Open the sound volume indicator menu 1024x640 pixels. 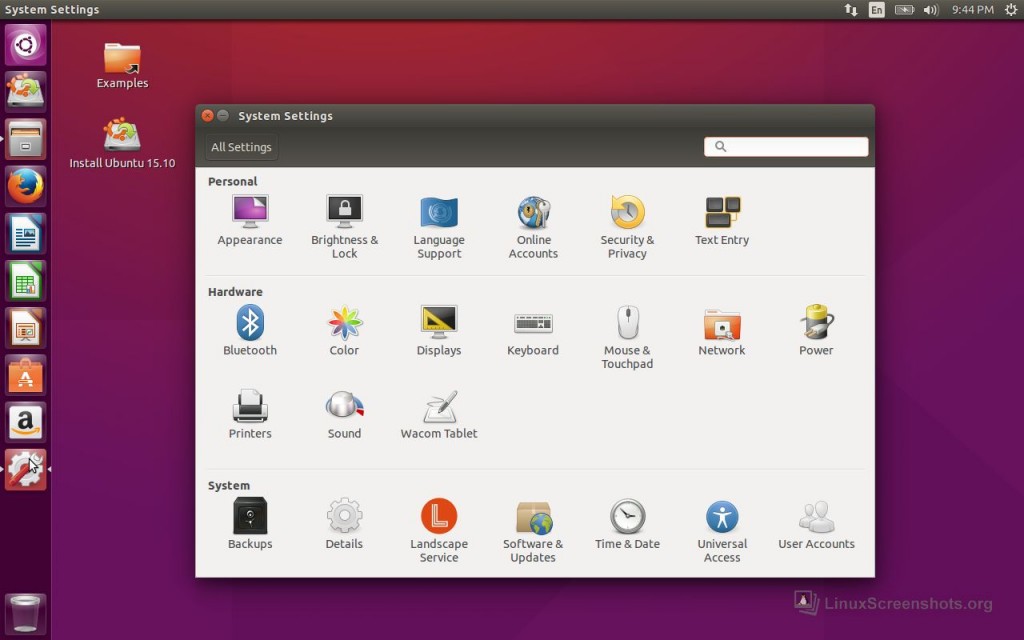[x=931, y=10]
